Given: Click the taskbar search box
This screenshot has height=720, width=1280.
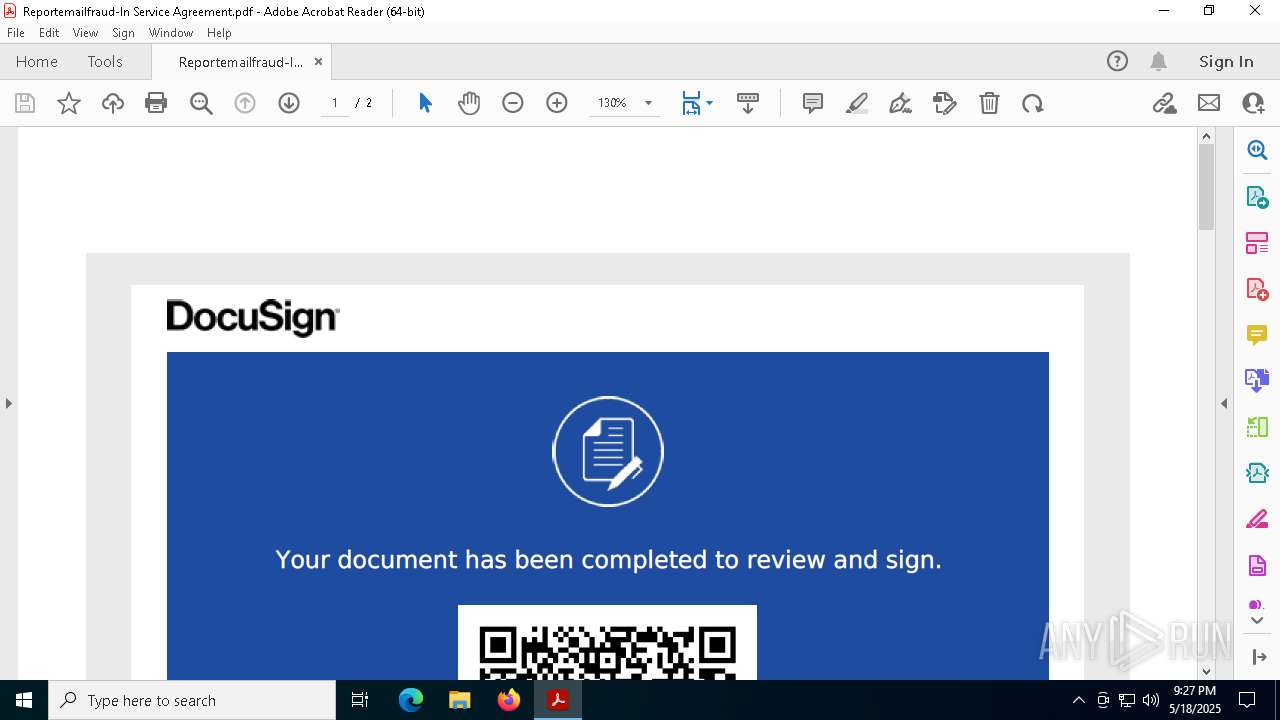Looking at the screenshot, I should coord(192,700).
